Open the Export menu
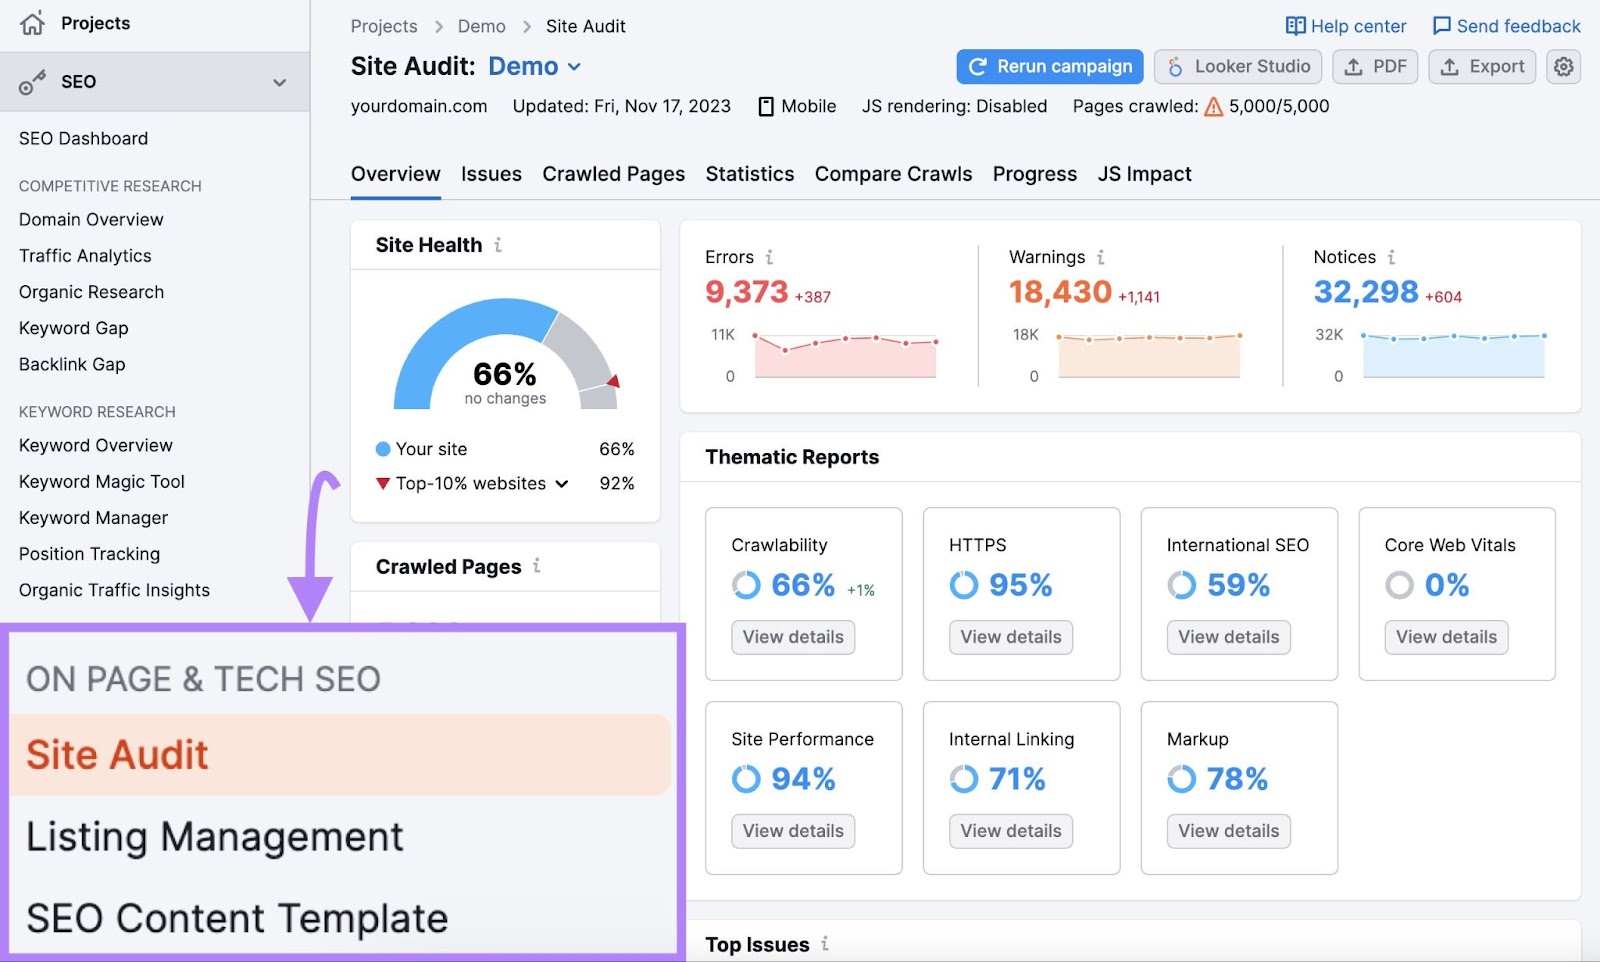1600x962 pixels. [x=1482, y=66]
